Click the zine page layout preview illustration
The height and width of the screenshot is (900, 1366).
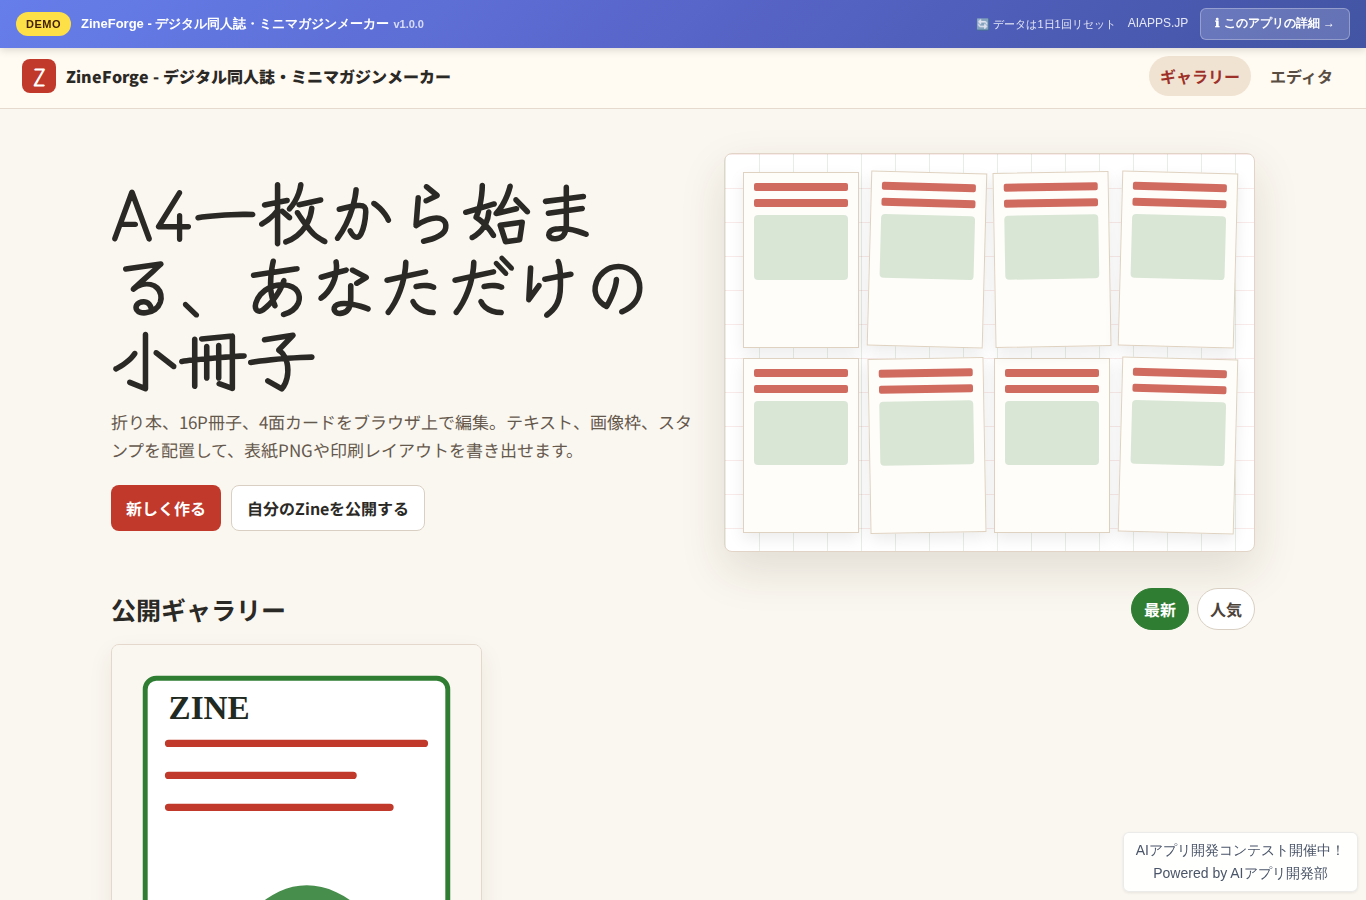(x=989, y=352)
